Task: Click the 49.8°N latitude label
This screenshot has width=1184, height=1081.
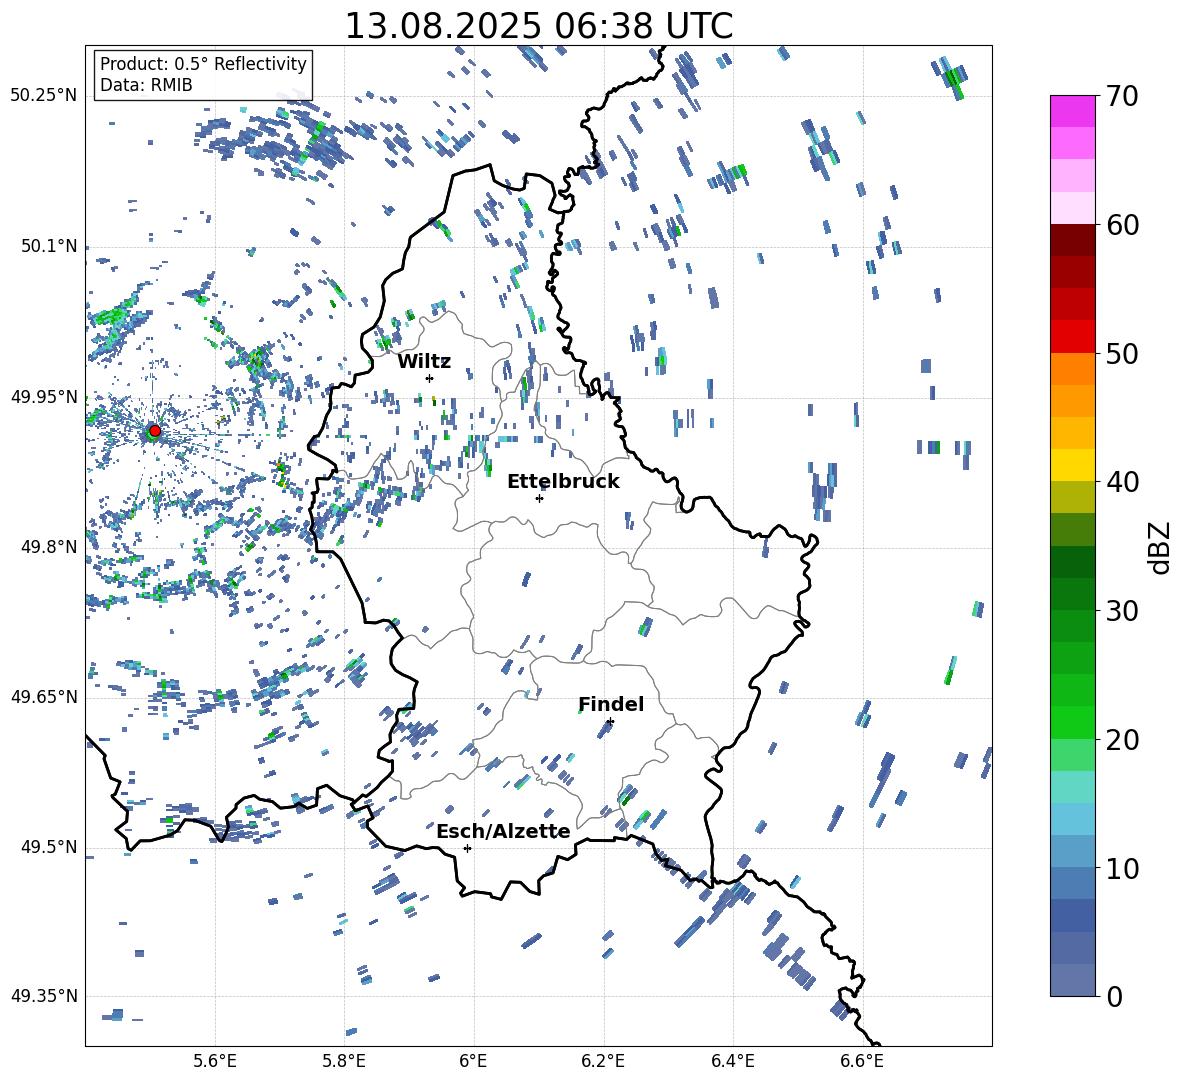Action: point(48,547)
